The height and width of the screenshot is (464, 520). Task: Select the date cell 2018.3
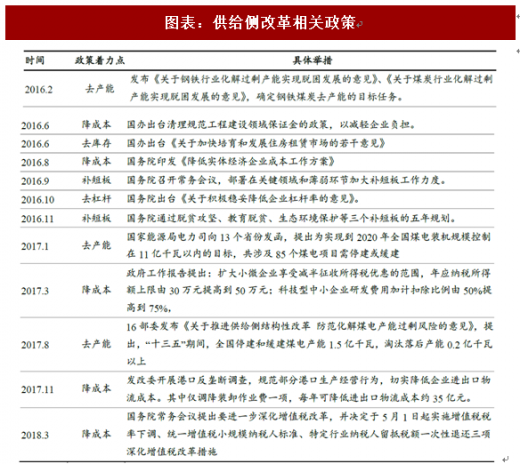tap(35, 435)
